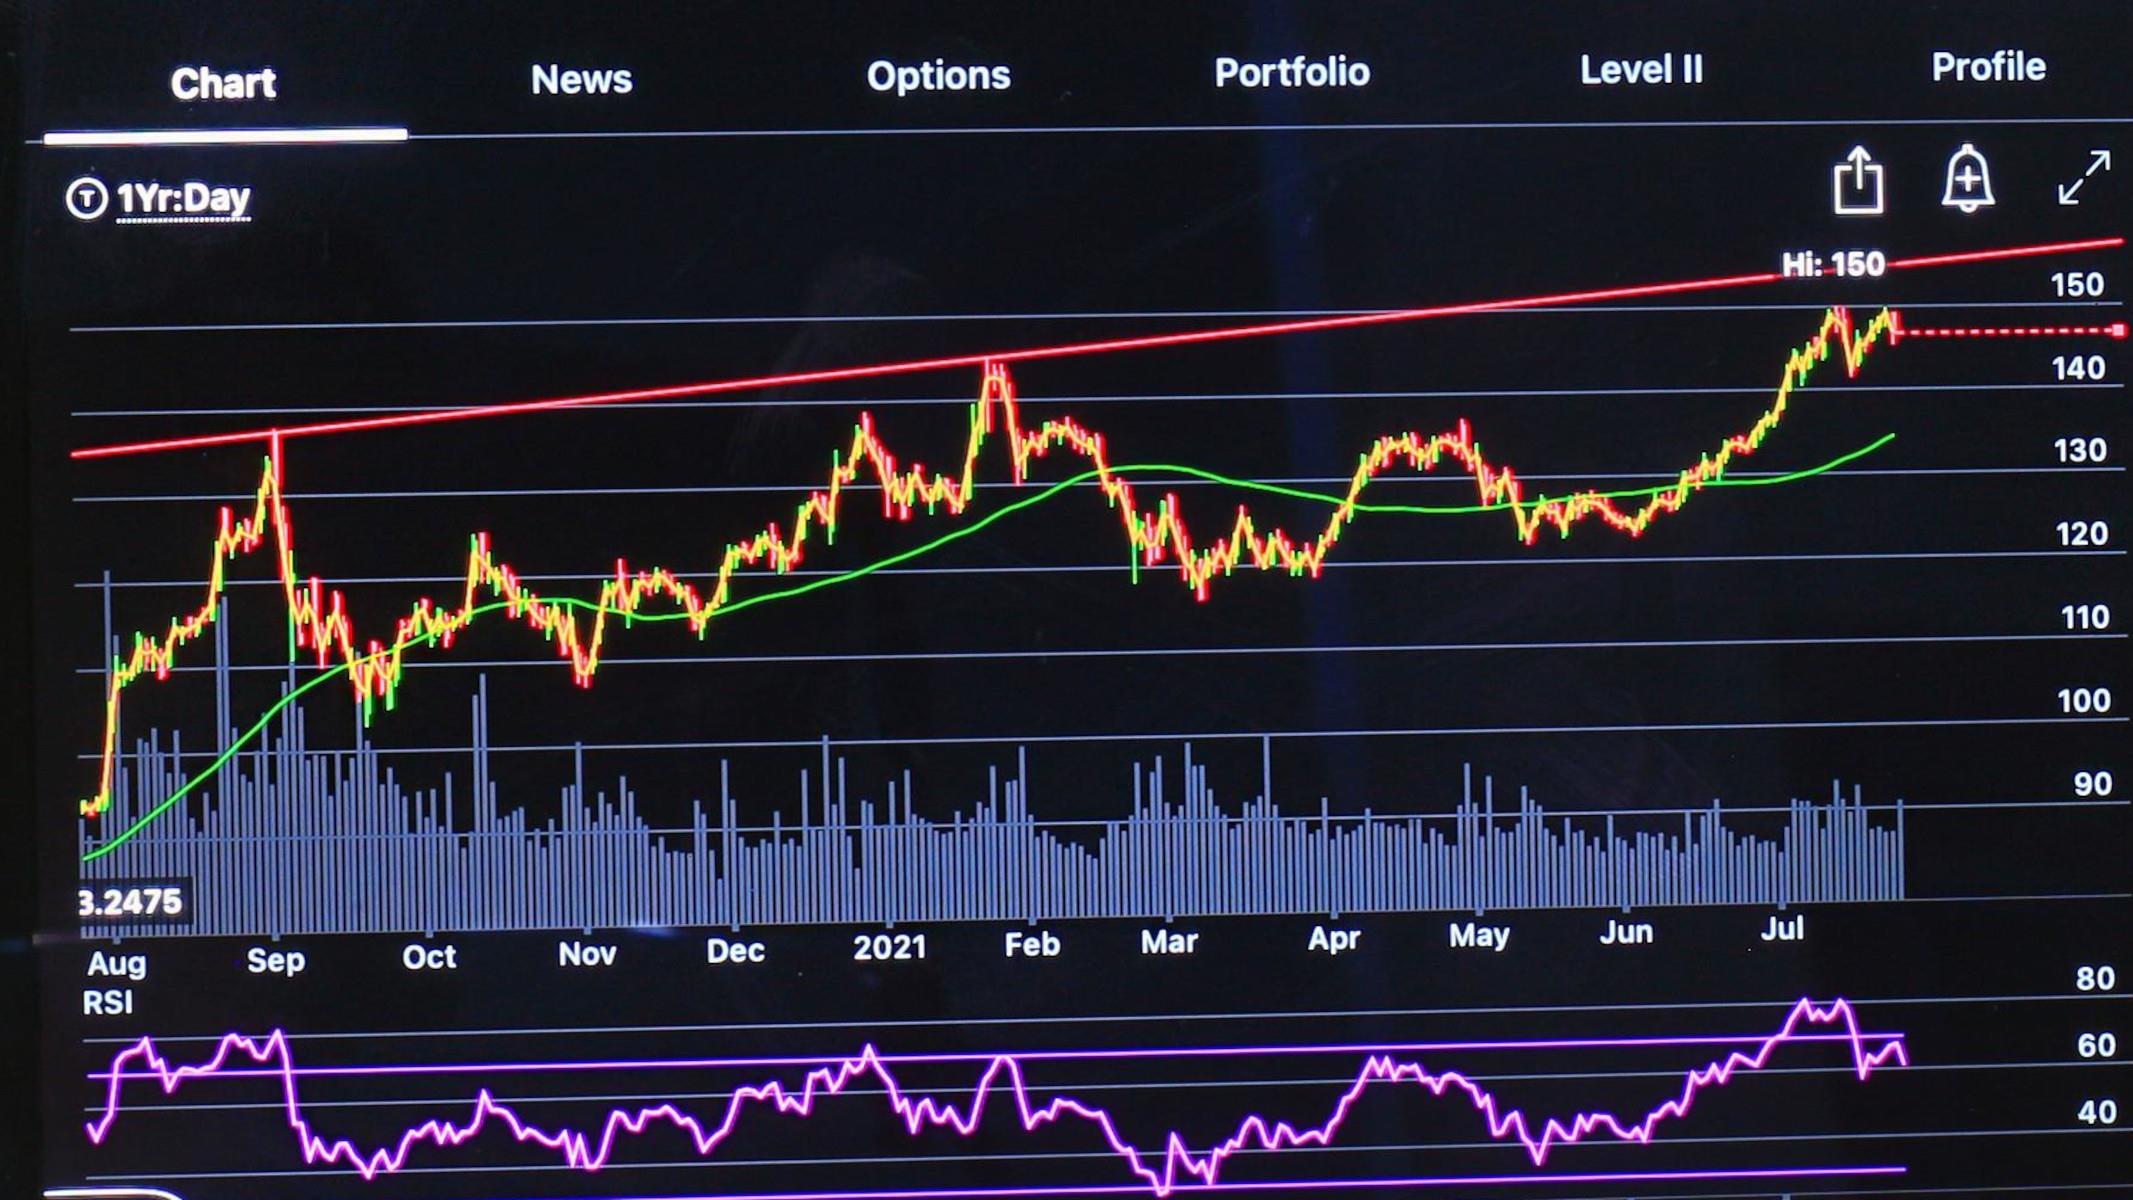This screenshot has height=1200, width=2133.
Task: Click the red current price marker
Action: pyautogui.click(x=2117, y=330)
